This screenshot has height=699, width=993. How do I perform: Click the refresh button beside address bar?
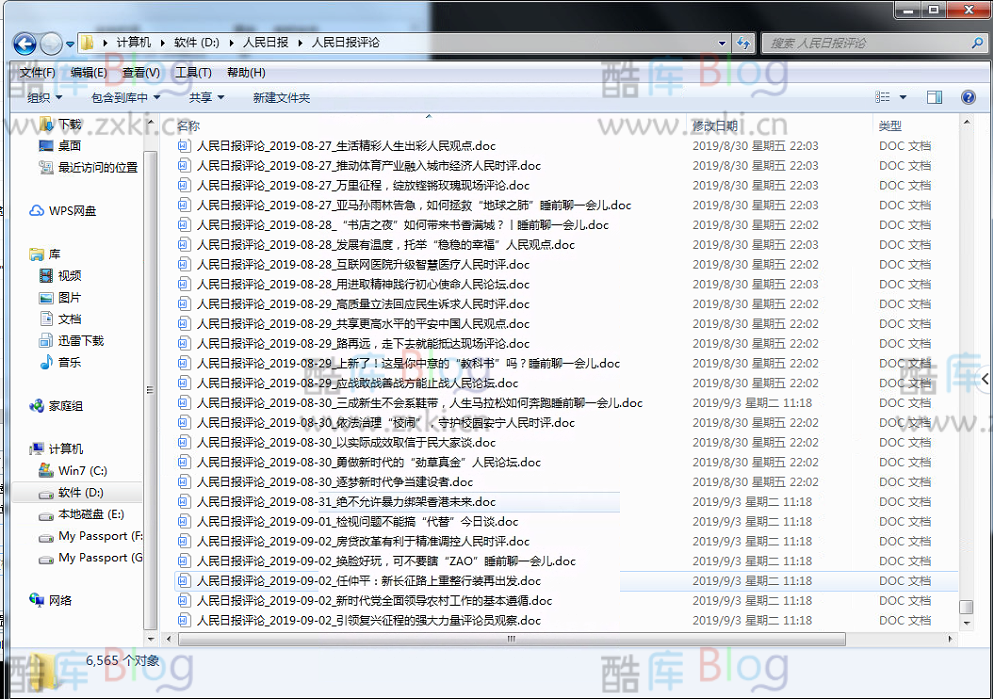click(743, 43)
